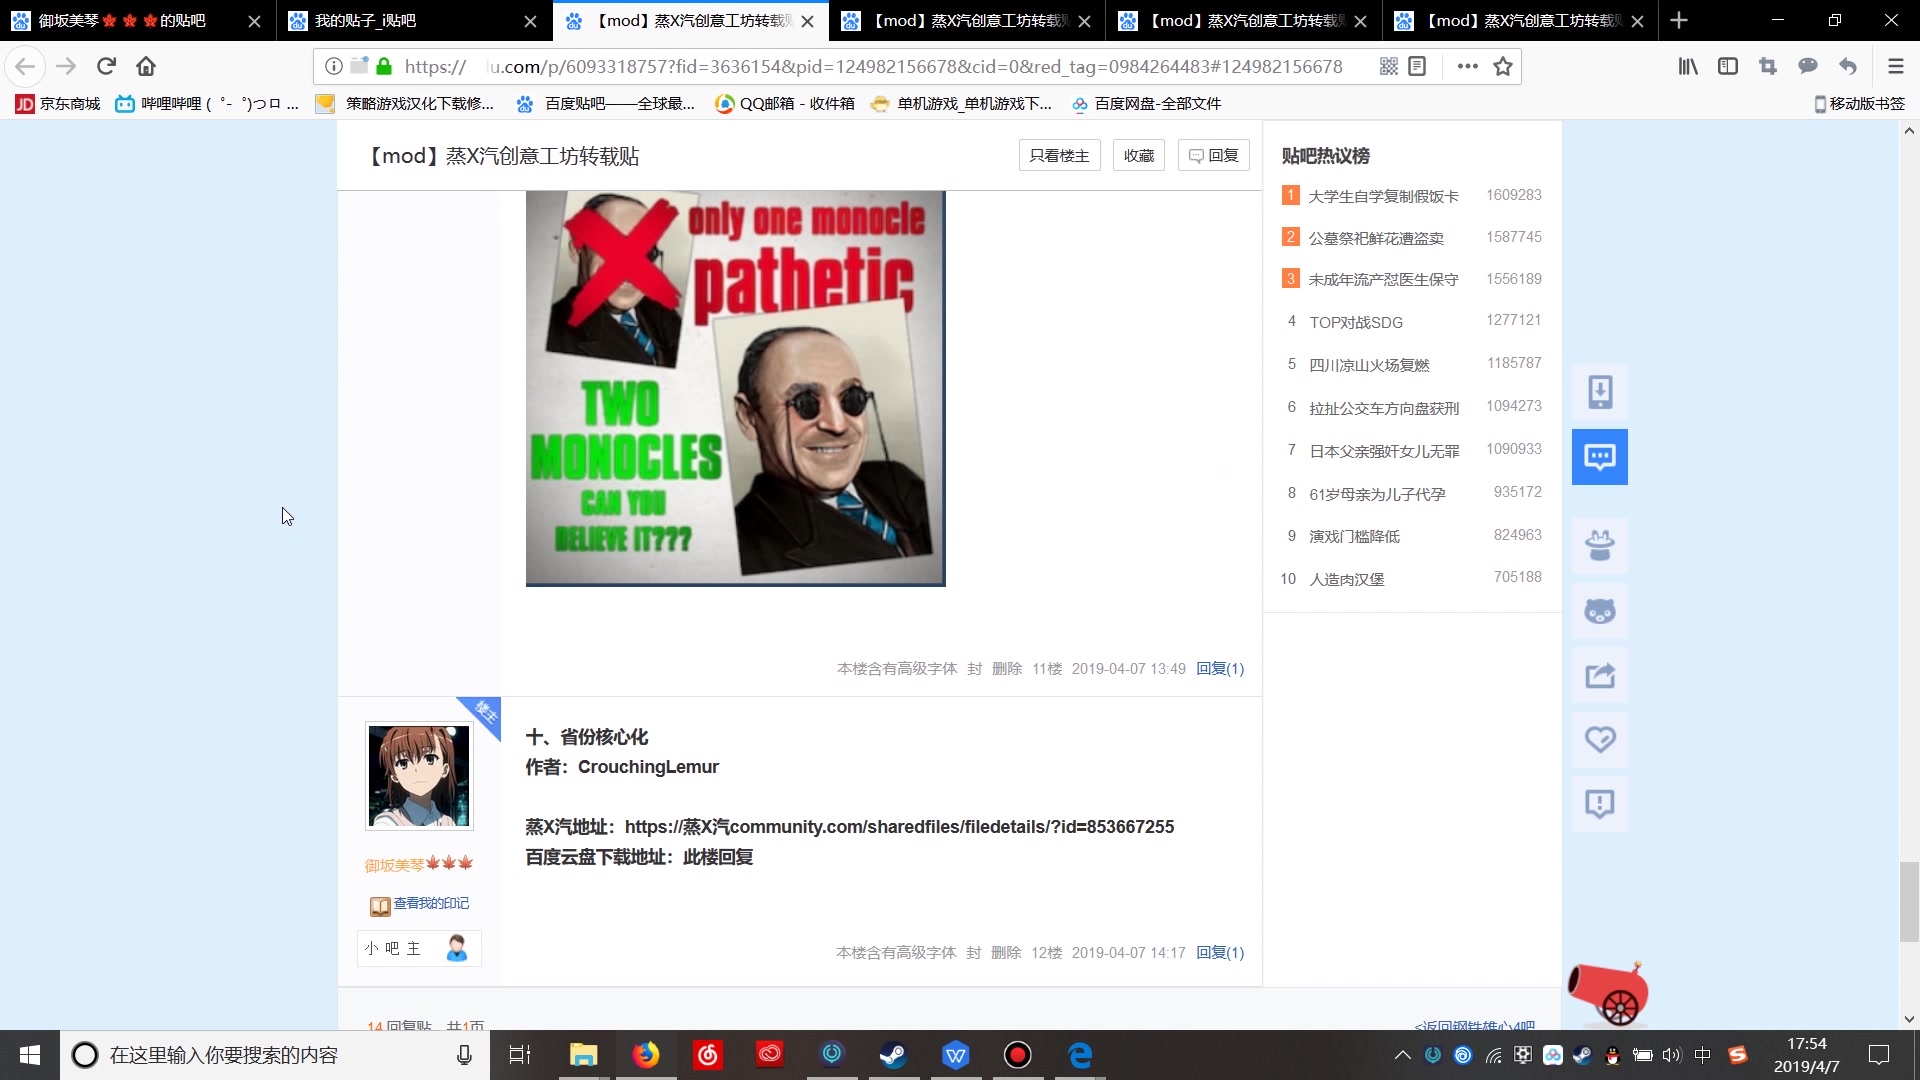The width and height of the screenshot is (1920, 1080).
Task: Click the share arrow sidebar icon
Action: (x=1600, y=675)
